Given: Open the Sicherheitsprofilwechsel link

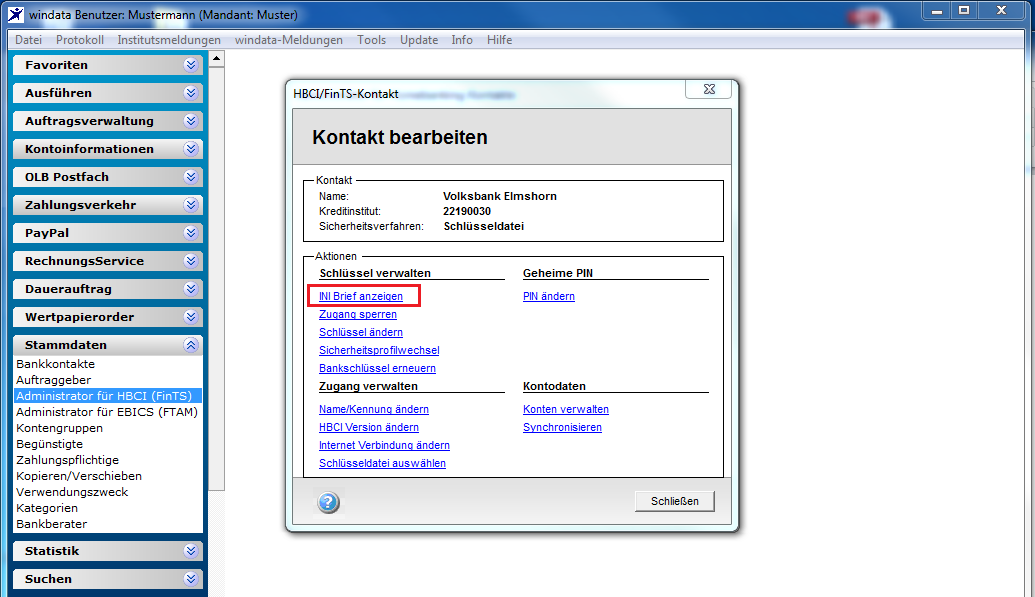Looking at the screenshot, I should 379,350.
